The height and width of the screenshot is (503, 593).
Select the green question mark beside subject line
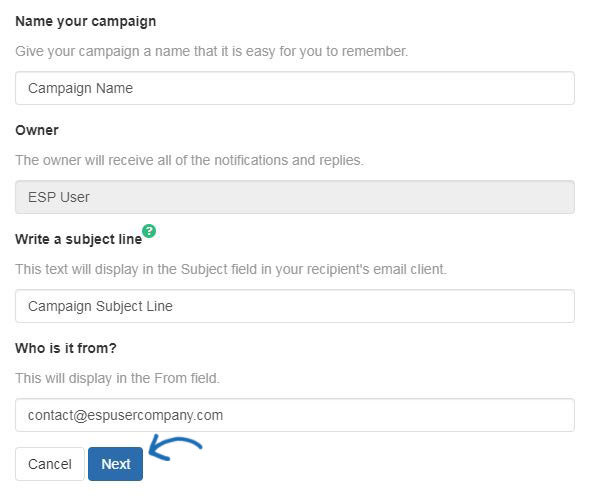click(149, 231)
